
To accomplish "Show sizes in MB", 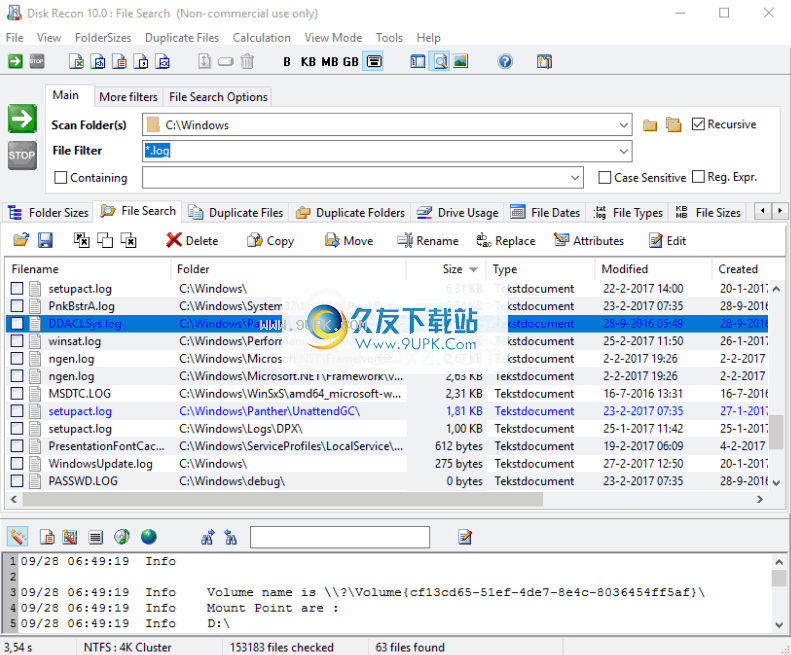I will click(330, 62).
